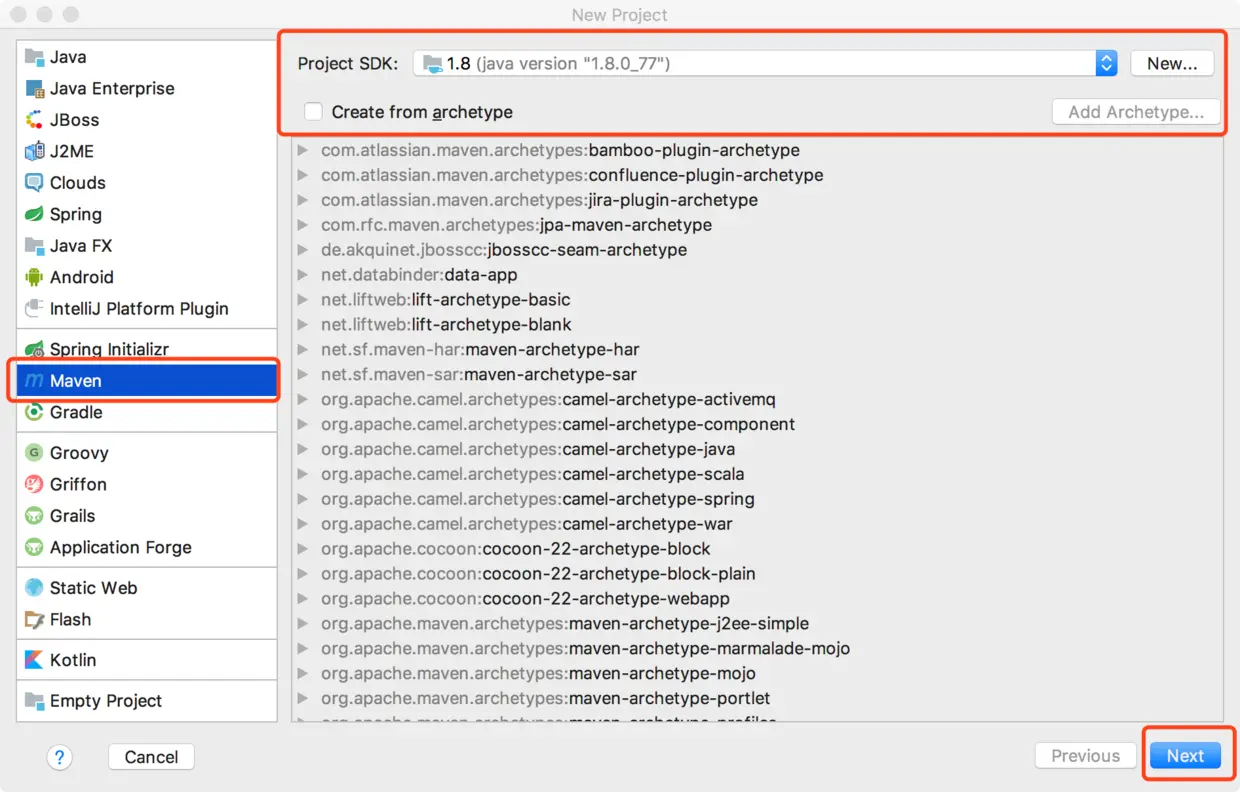Screen dimensions: 1240x792
Task: Select the Empty Project icon
Action: pyautogui.click(x=34, y=701)
